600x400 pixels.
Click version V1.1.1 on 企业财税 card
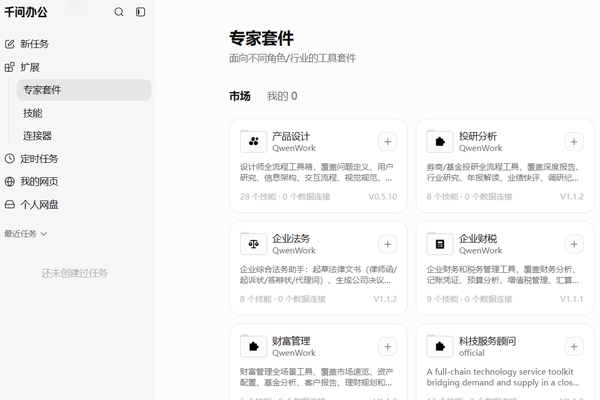[x=571, y=299]
